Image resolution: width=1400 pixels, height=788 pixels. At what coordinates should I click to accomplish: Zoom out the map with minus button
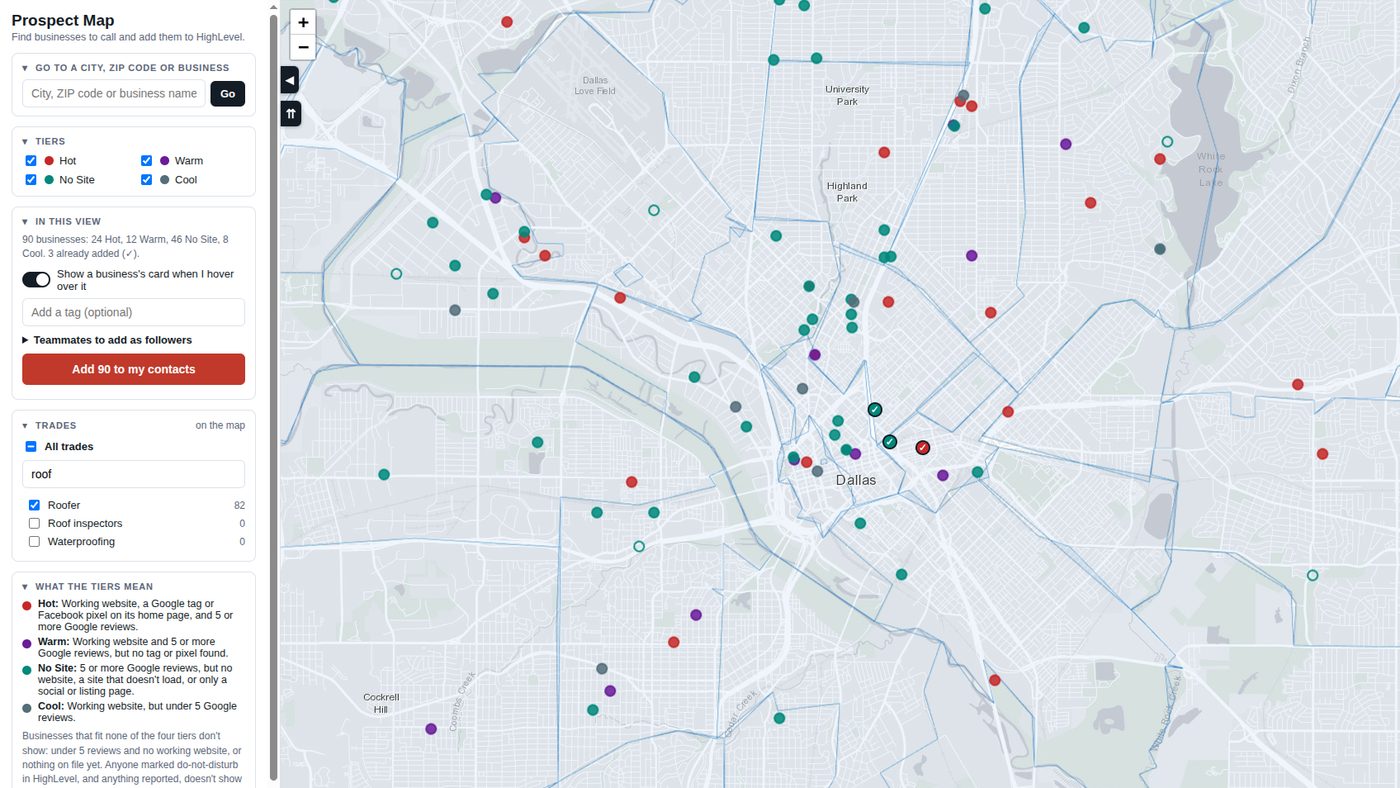(303, 47)
